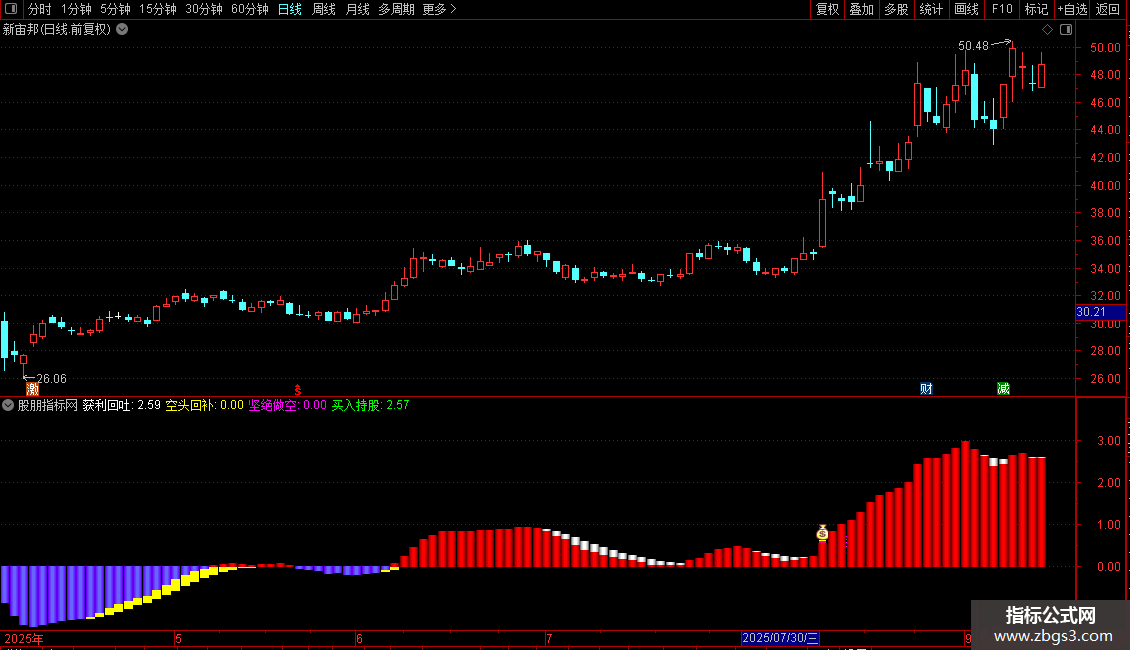Screen dimensions: 1130x650
Task: Toggle the side panel icon top-right
Action: [1066, 30]
